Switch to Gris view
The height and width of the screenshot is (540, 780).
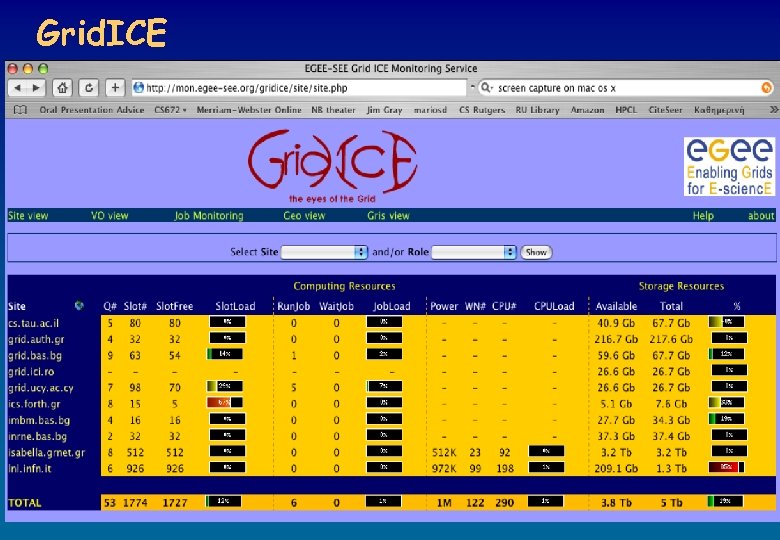click(388, 216)
